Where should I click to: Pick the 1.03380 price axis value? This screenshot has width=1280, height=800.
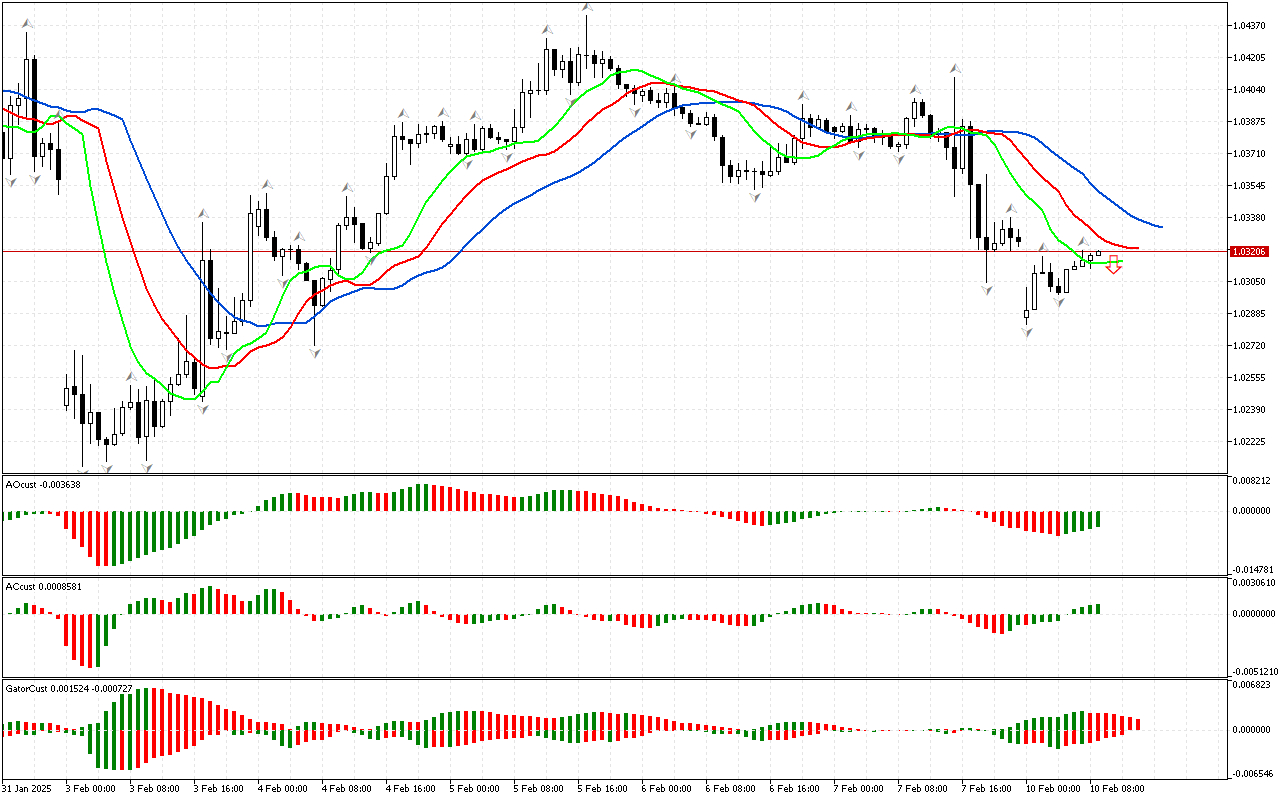(1251, 217)
